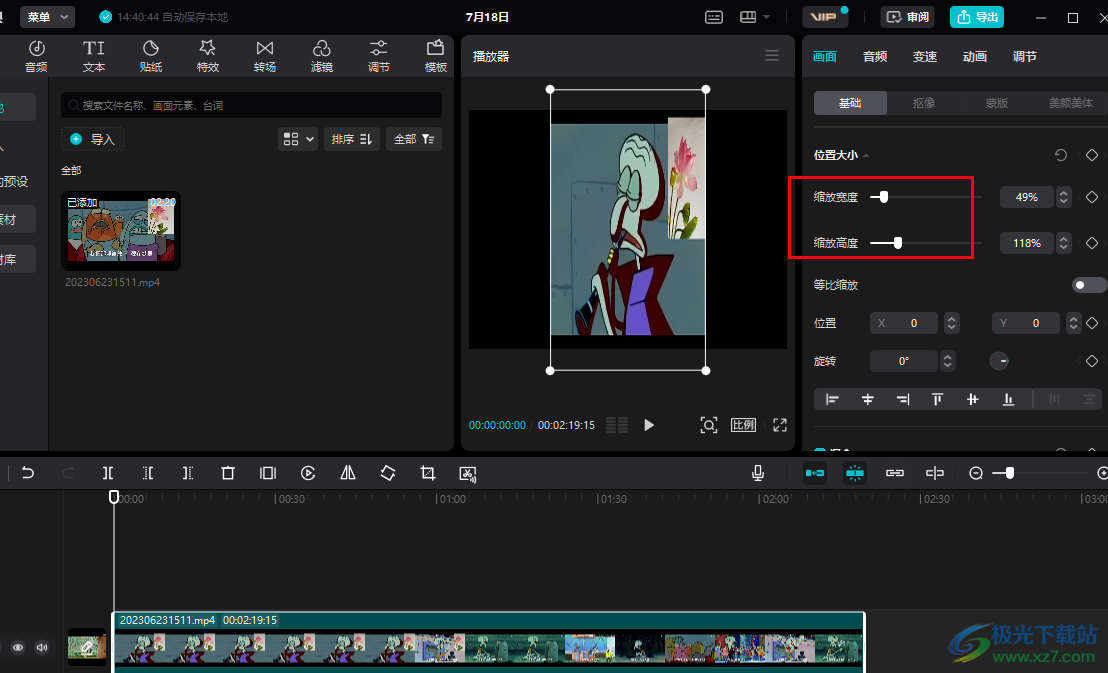Screen dimensions: 1108x673
Task: Toggle the preview axis button in timeline
Action: click(934, 473)
